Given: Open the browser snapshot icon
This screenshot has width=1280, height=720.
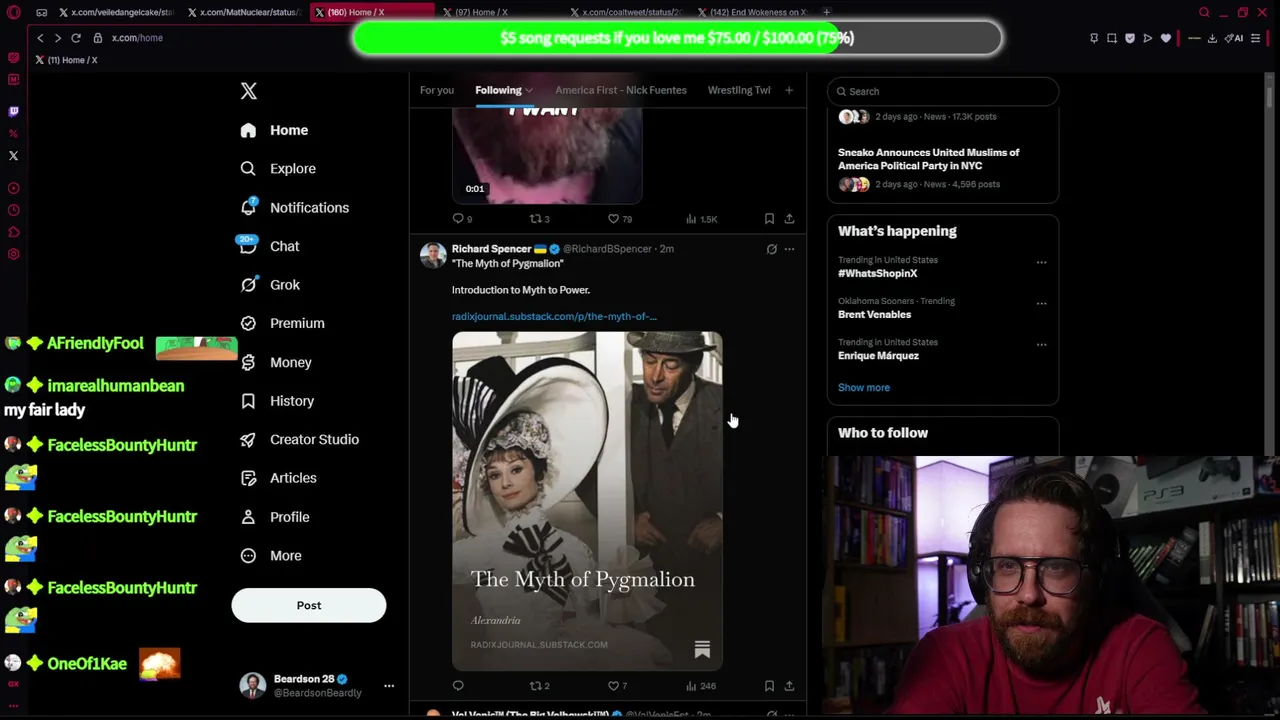Looking at the screenshot, I should 1112,38.
